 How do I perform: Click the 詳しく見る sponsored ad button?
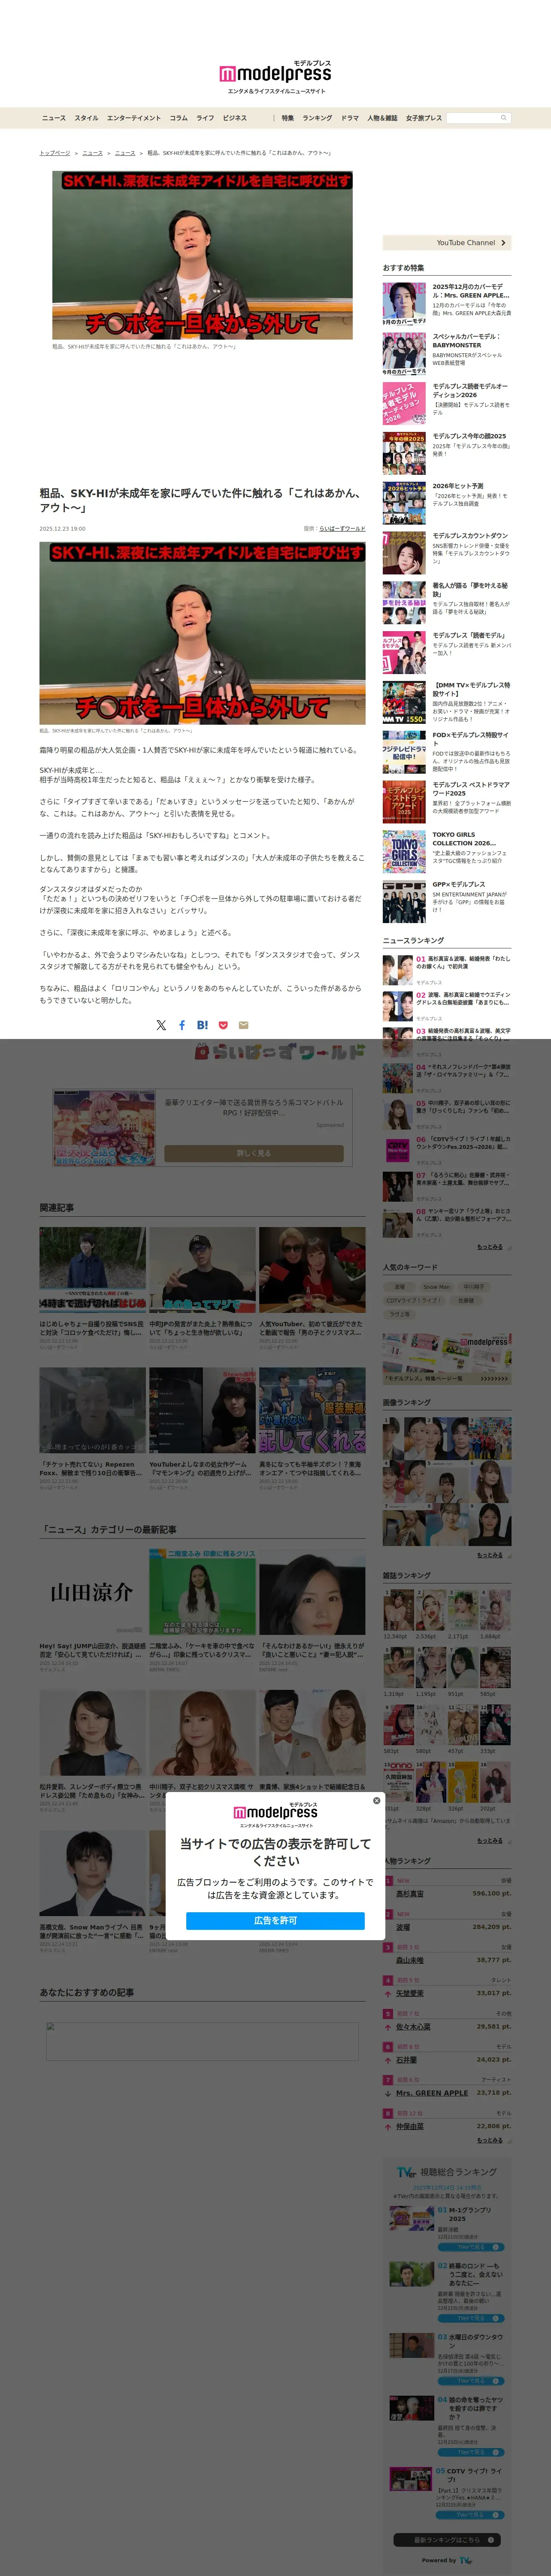254,1153
